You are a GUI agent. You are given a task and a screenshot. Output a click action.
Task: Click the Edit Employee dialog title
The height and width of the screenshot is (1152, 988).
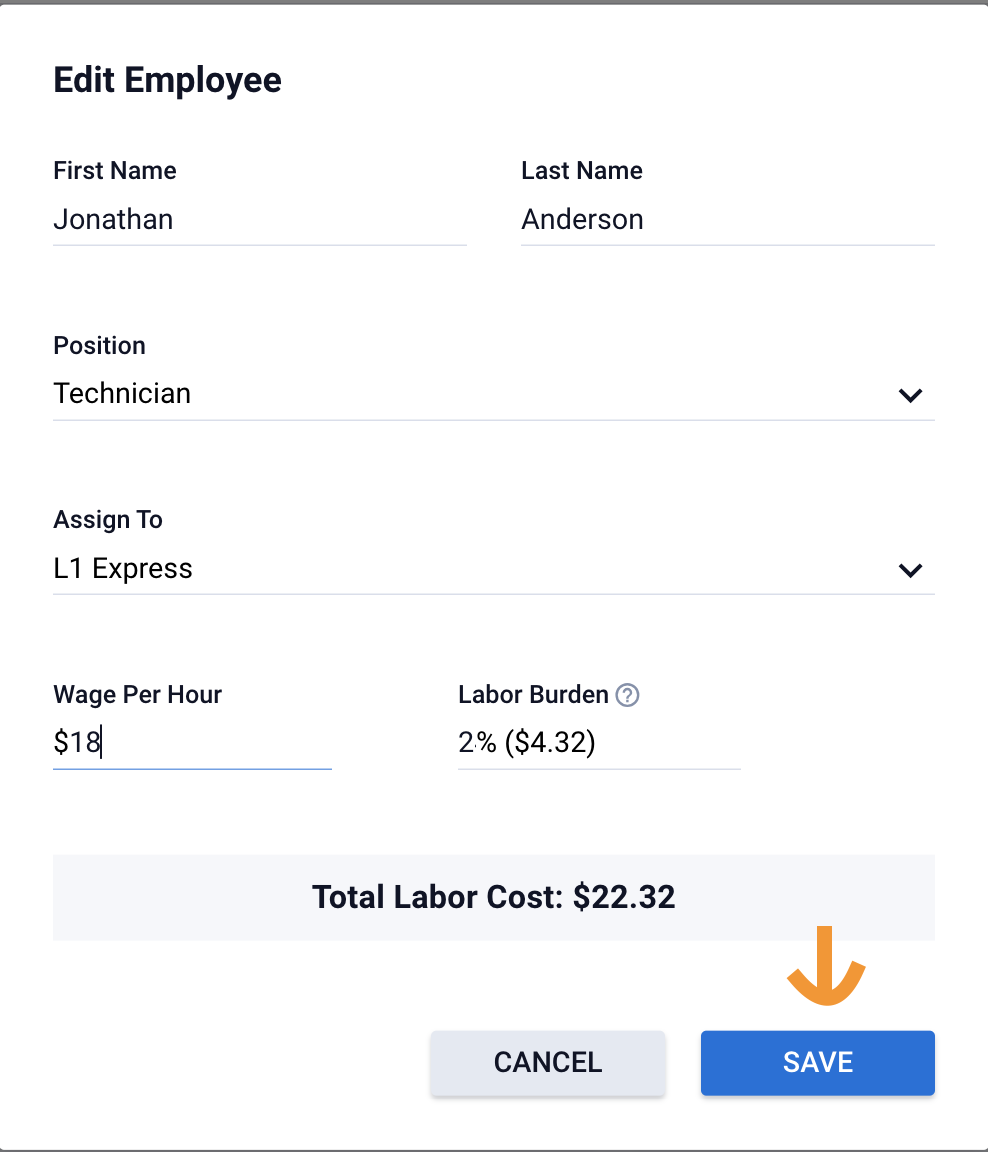pyautogui.click(x=167, y=80)
